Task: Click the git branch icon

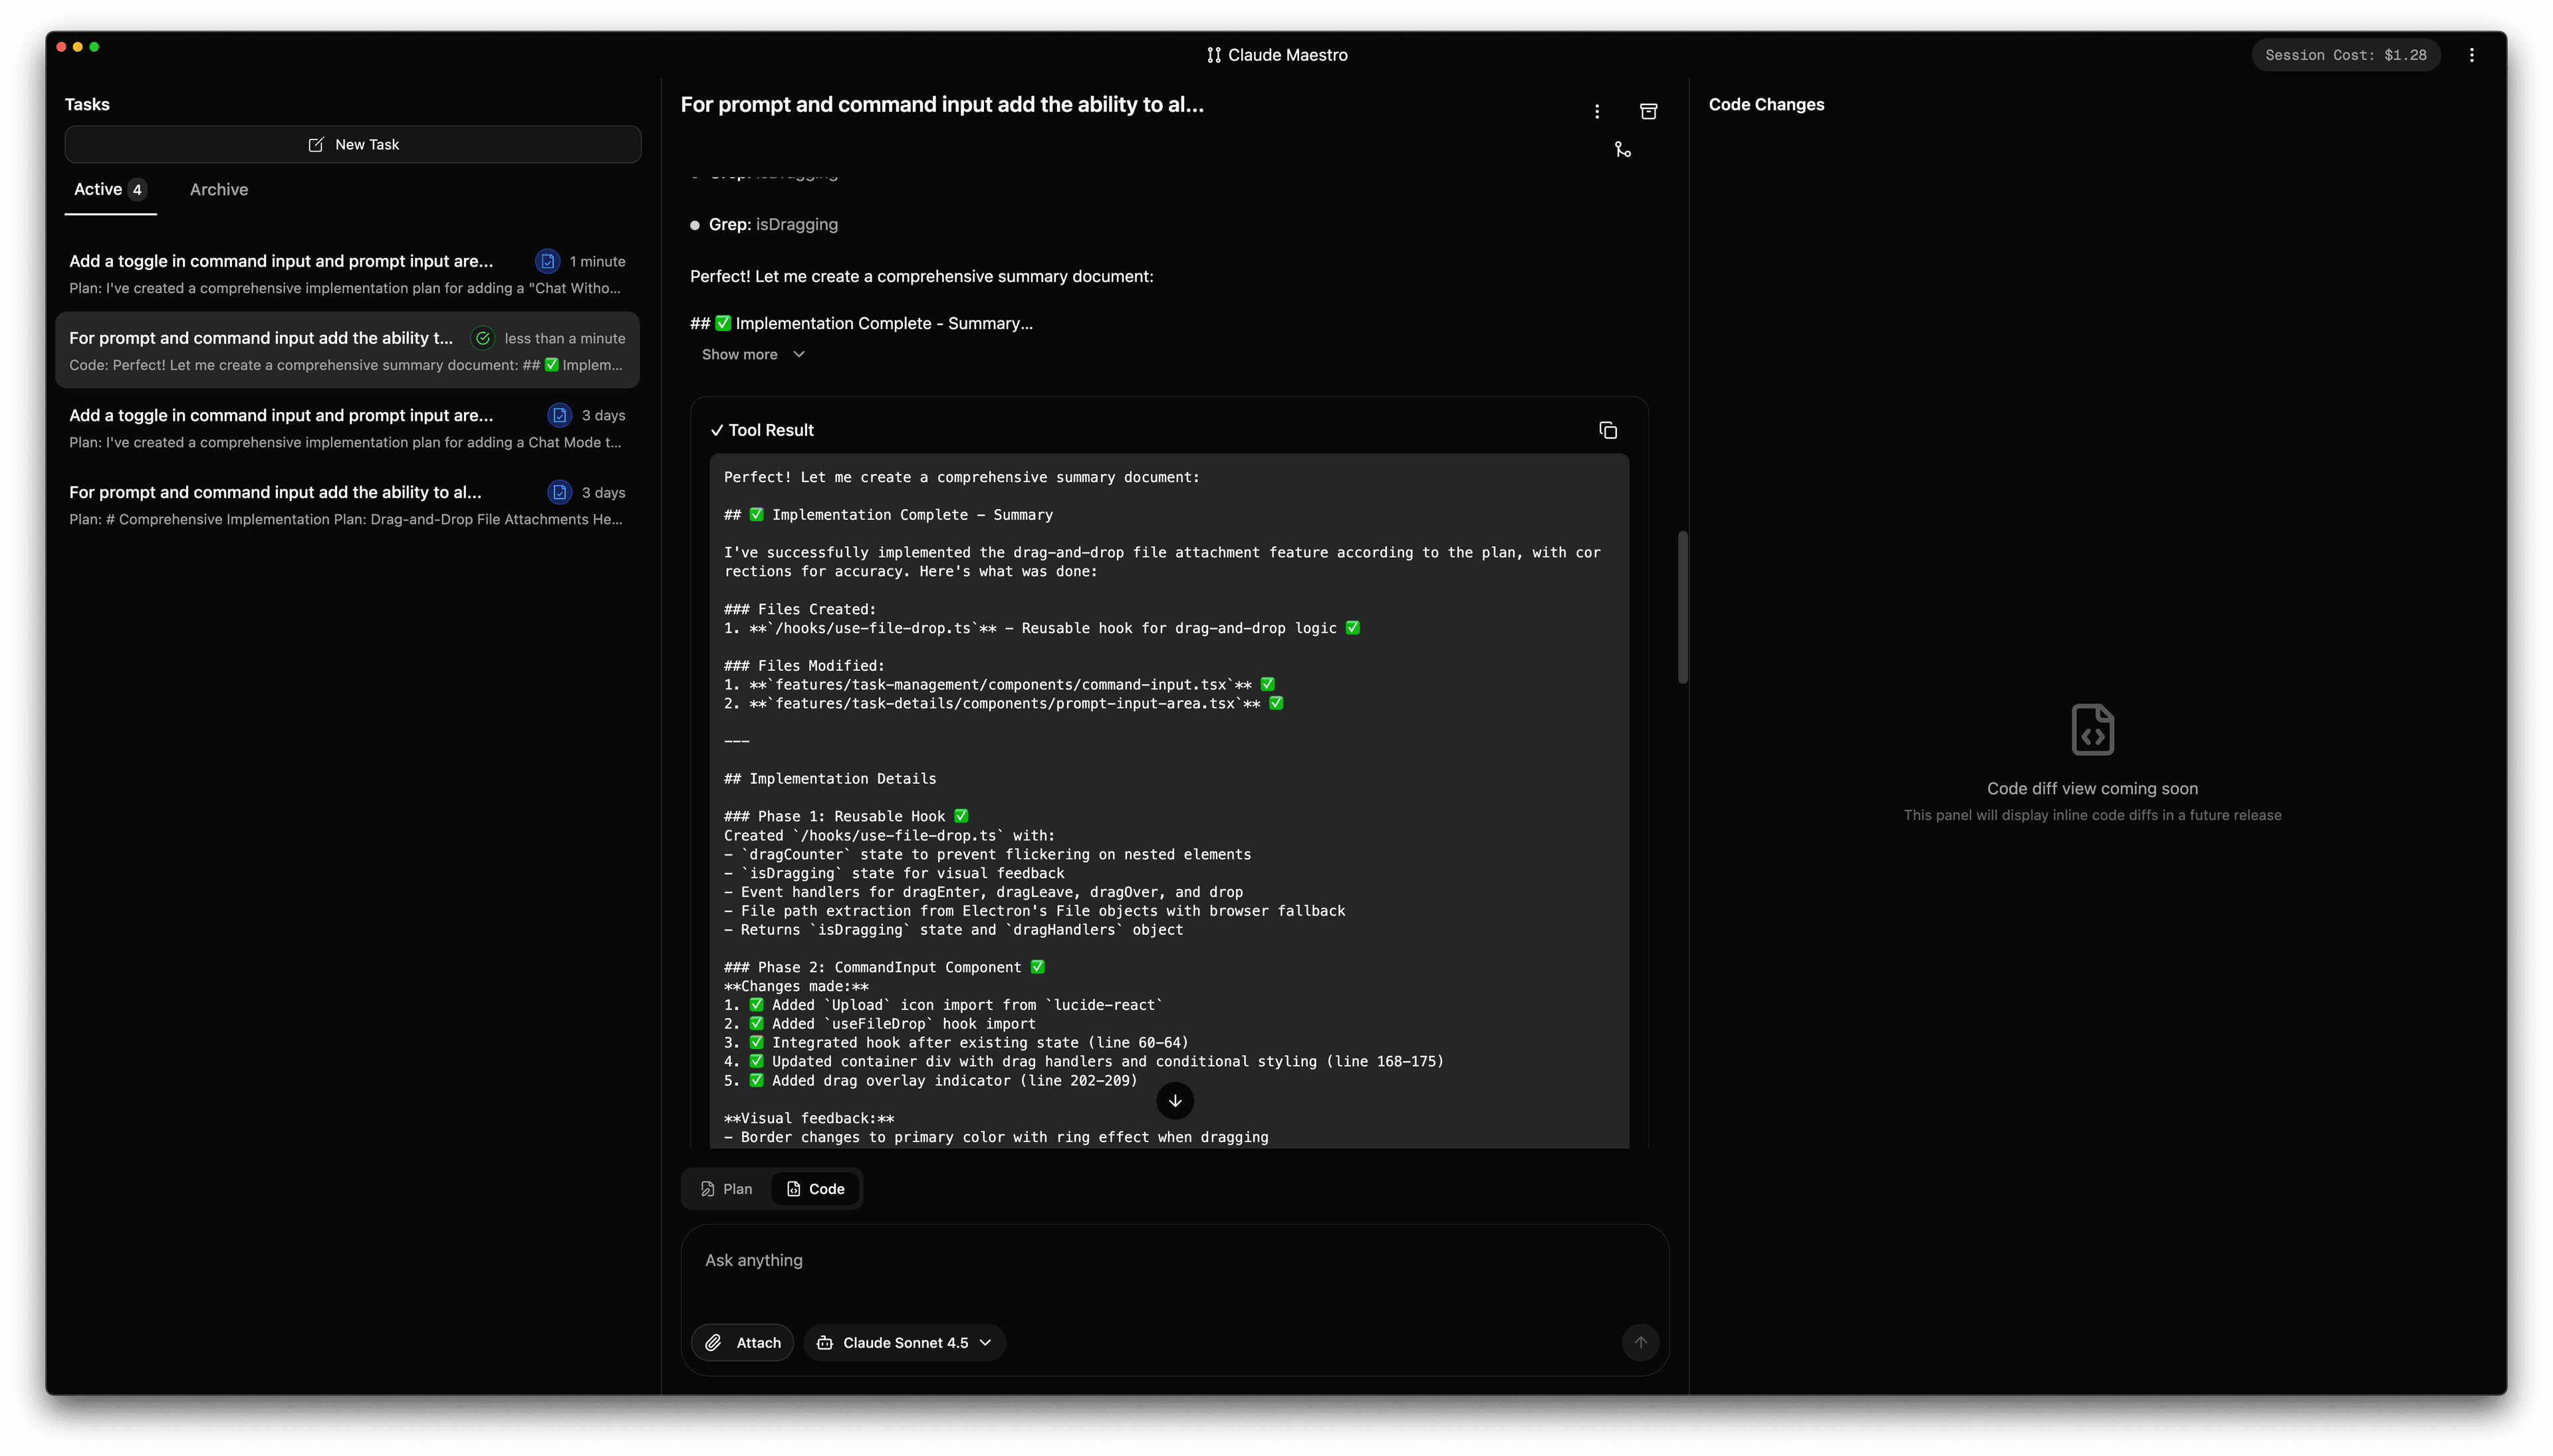Action: pyautogui.click(x=1622, y=148)
